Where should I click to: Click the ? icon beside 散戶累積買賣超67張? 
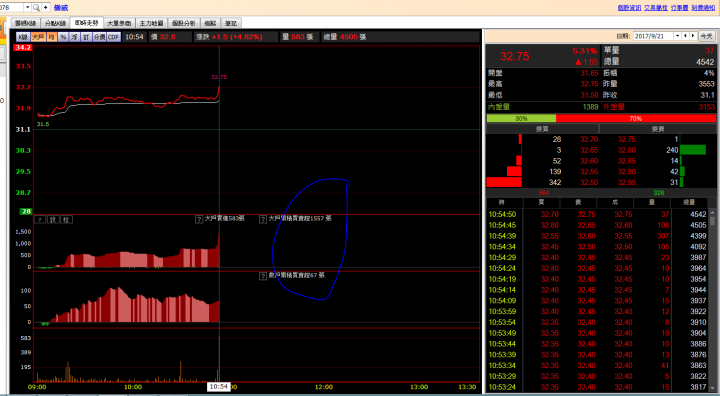click(x=263, y=276)
